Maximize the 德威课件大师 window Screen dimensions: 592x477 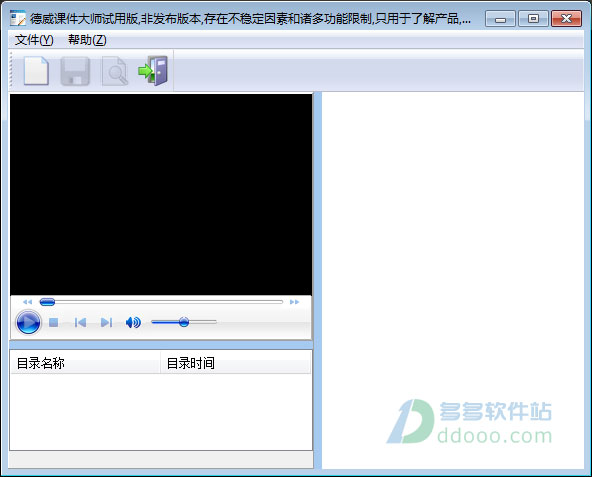click(533, 19)
